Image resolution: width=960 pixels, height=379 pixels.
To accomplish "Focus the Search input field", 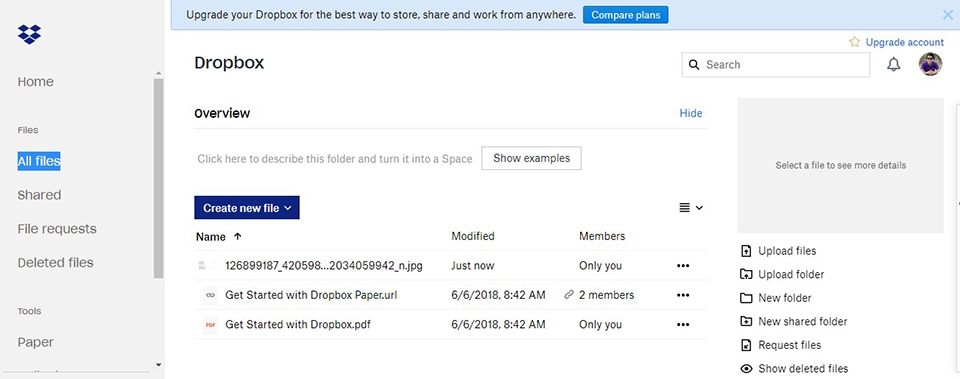I will (x=776, y=64).
